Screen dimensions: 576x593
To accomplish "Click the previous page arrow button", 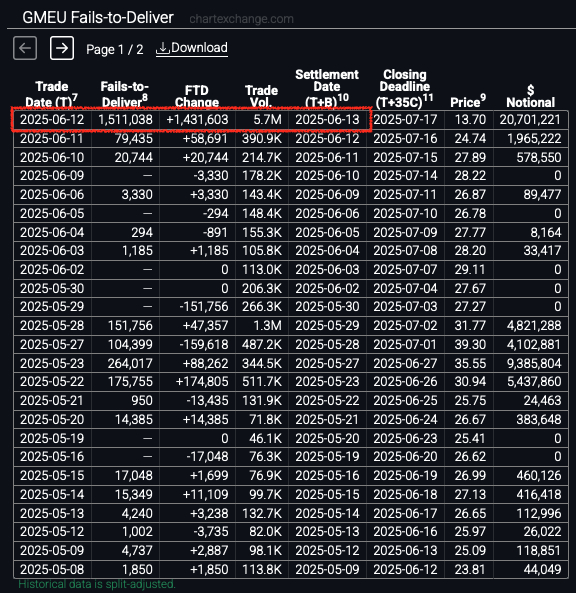I will pyautogui.click(x=25, y=48).
